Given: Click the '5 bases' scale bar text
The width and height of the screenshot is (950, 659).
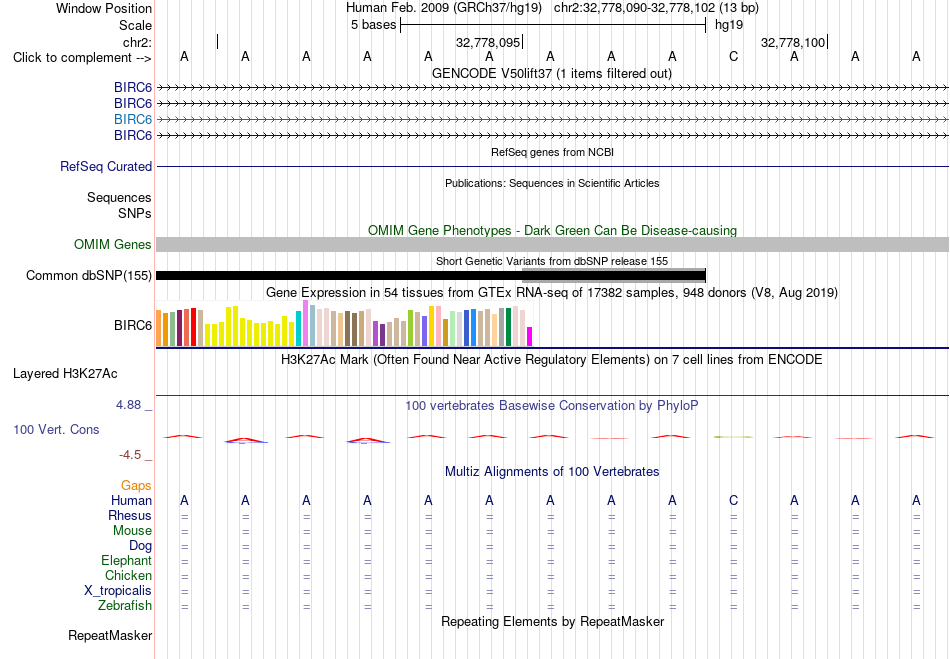Looking at the screenshot, I should (x=373, y=25).
